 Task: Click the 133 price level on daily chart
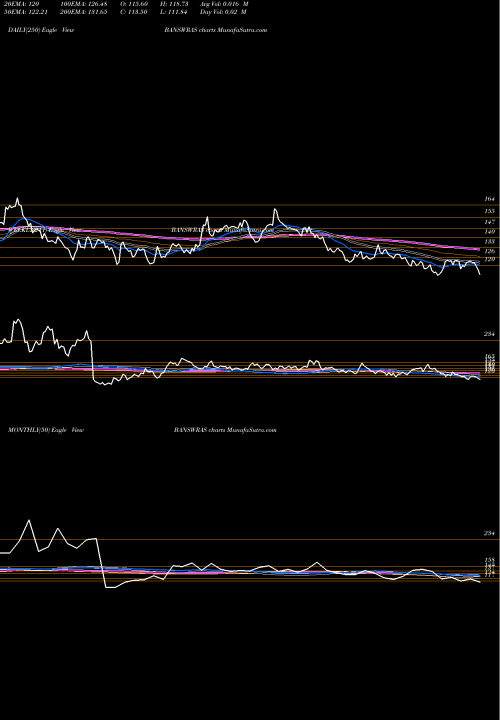point(489,241)
